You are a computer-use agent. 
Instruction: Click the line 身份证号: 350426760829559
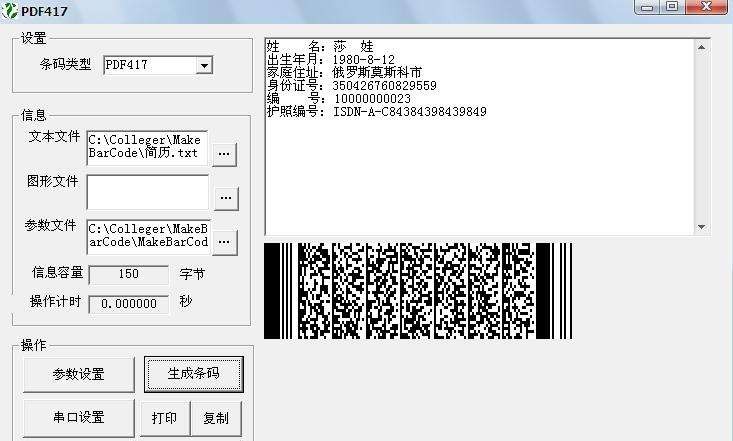(352, 86)
